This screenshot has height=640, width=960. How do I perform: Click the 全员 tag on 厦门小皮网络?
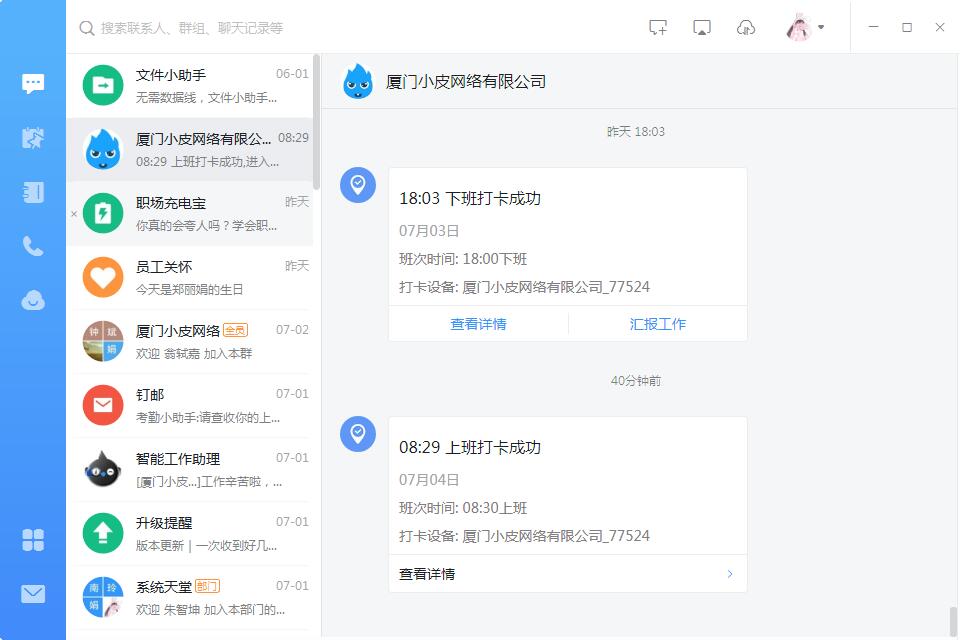coord(235,331)
